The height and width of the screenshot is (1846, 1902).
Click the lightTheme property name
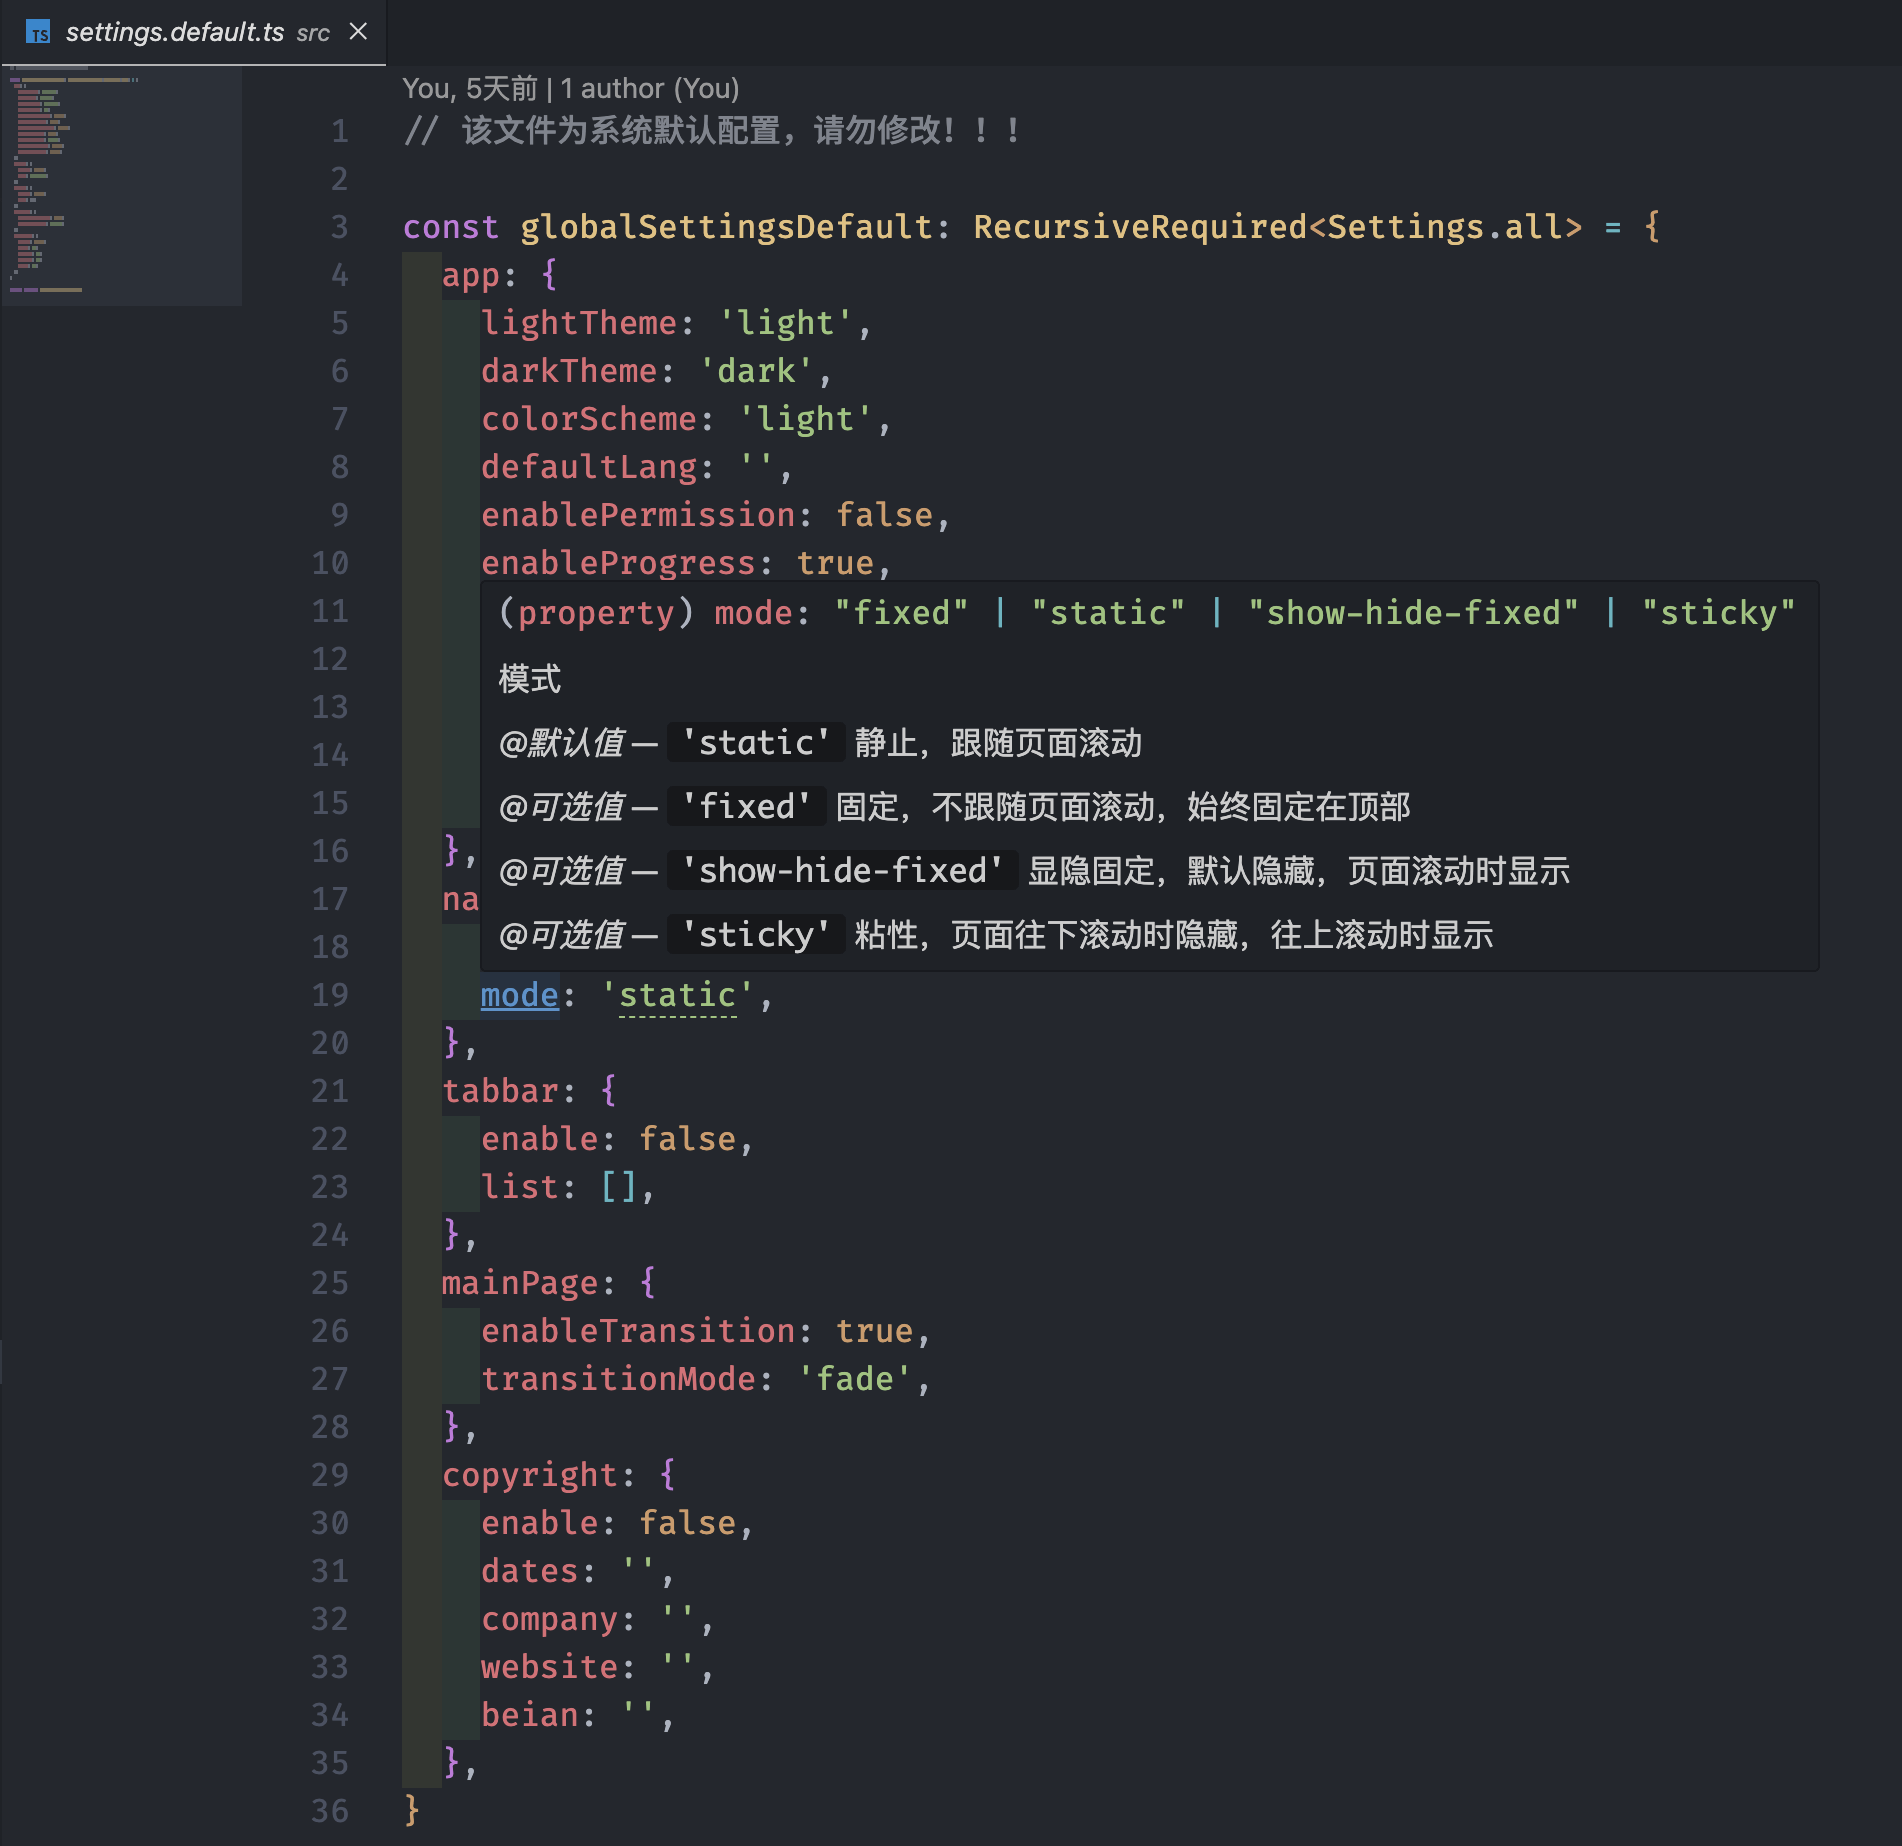point(579,323)
